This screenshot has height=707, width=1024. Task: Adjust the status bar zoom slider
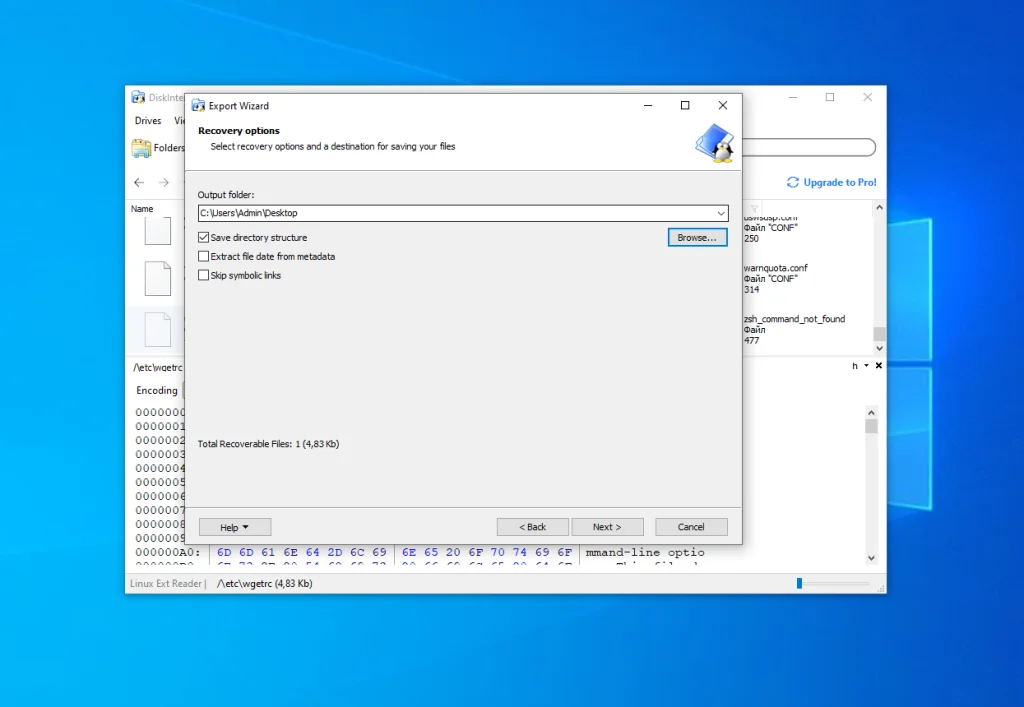click(800, 583)
